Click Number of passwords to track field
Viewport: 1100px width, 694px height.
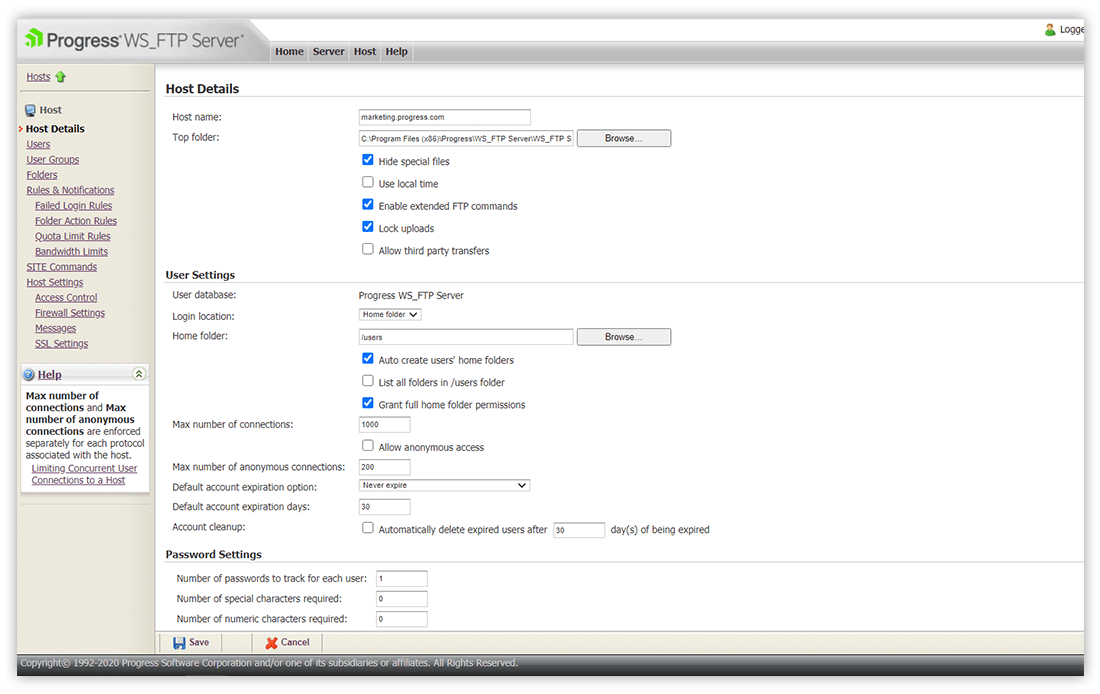[x=401, y=578]
